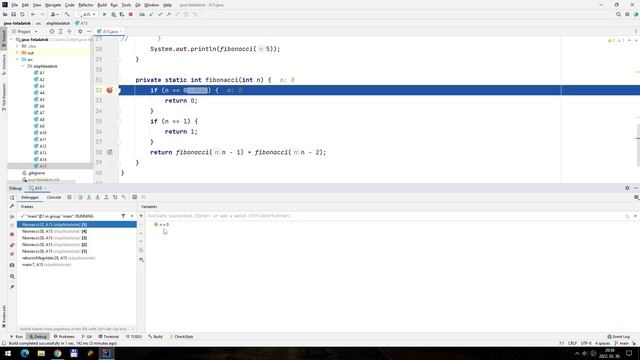The width and height of the screenshot is (640, 360).
Task: Click the Build hammer icon in toolbar
Action: click(67, 14)
